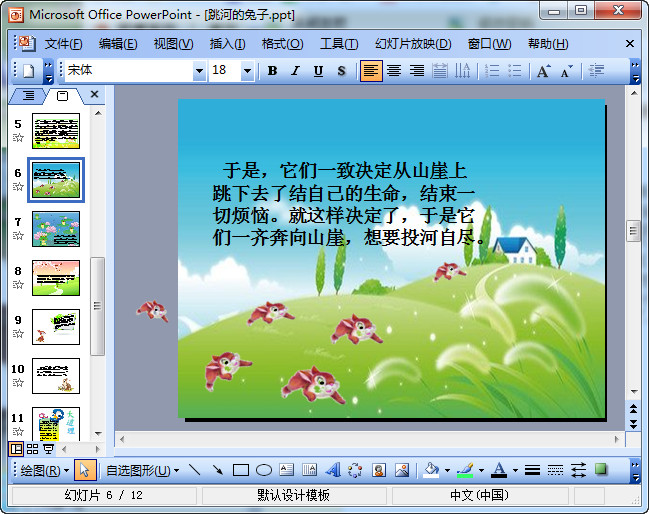Open the 帮助(H) menu
The width and height of the screenshot is (649, 514).
548,43
